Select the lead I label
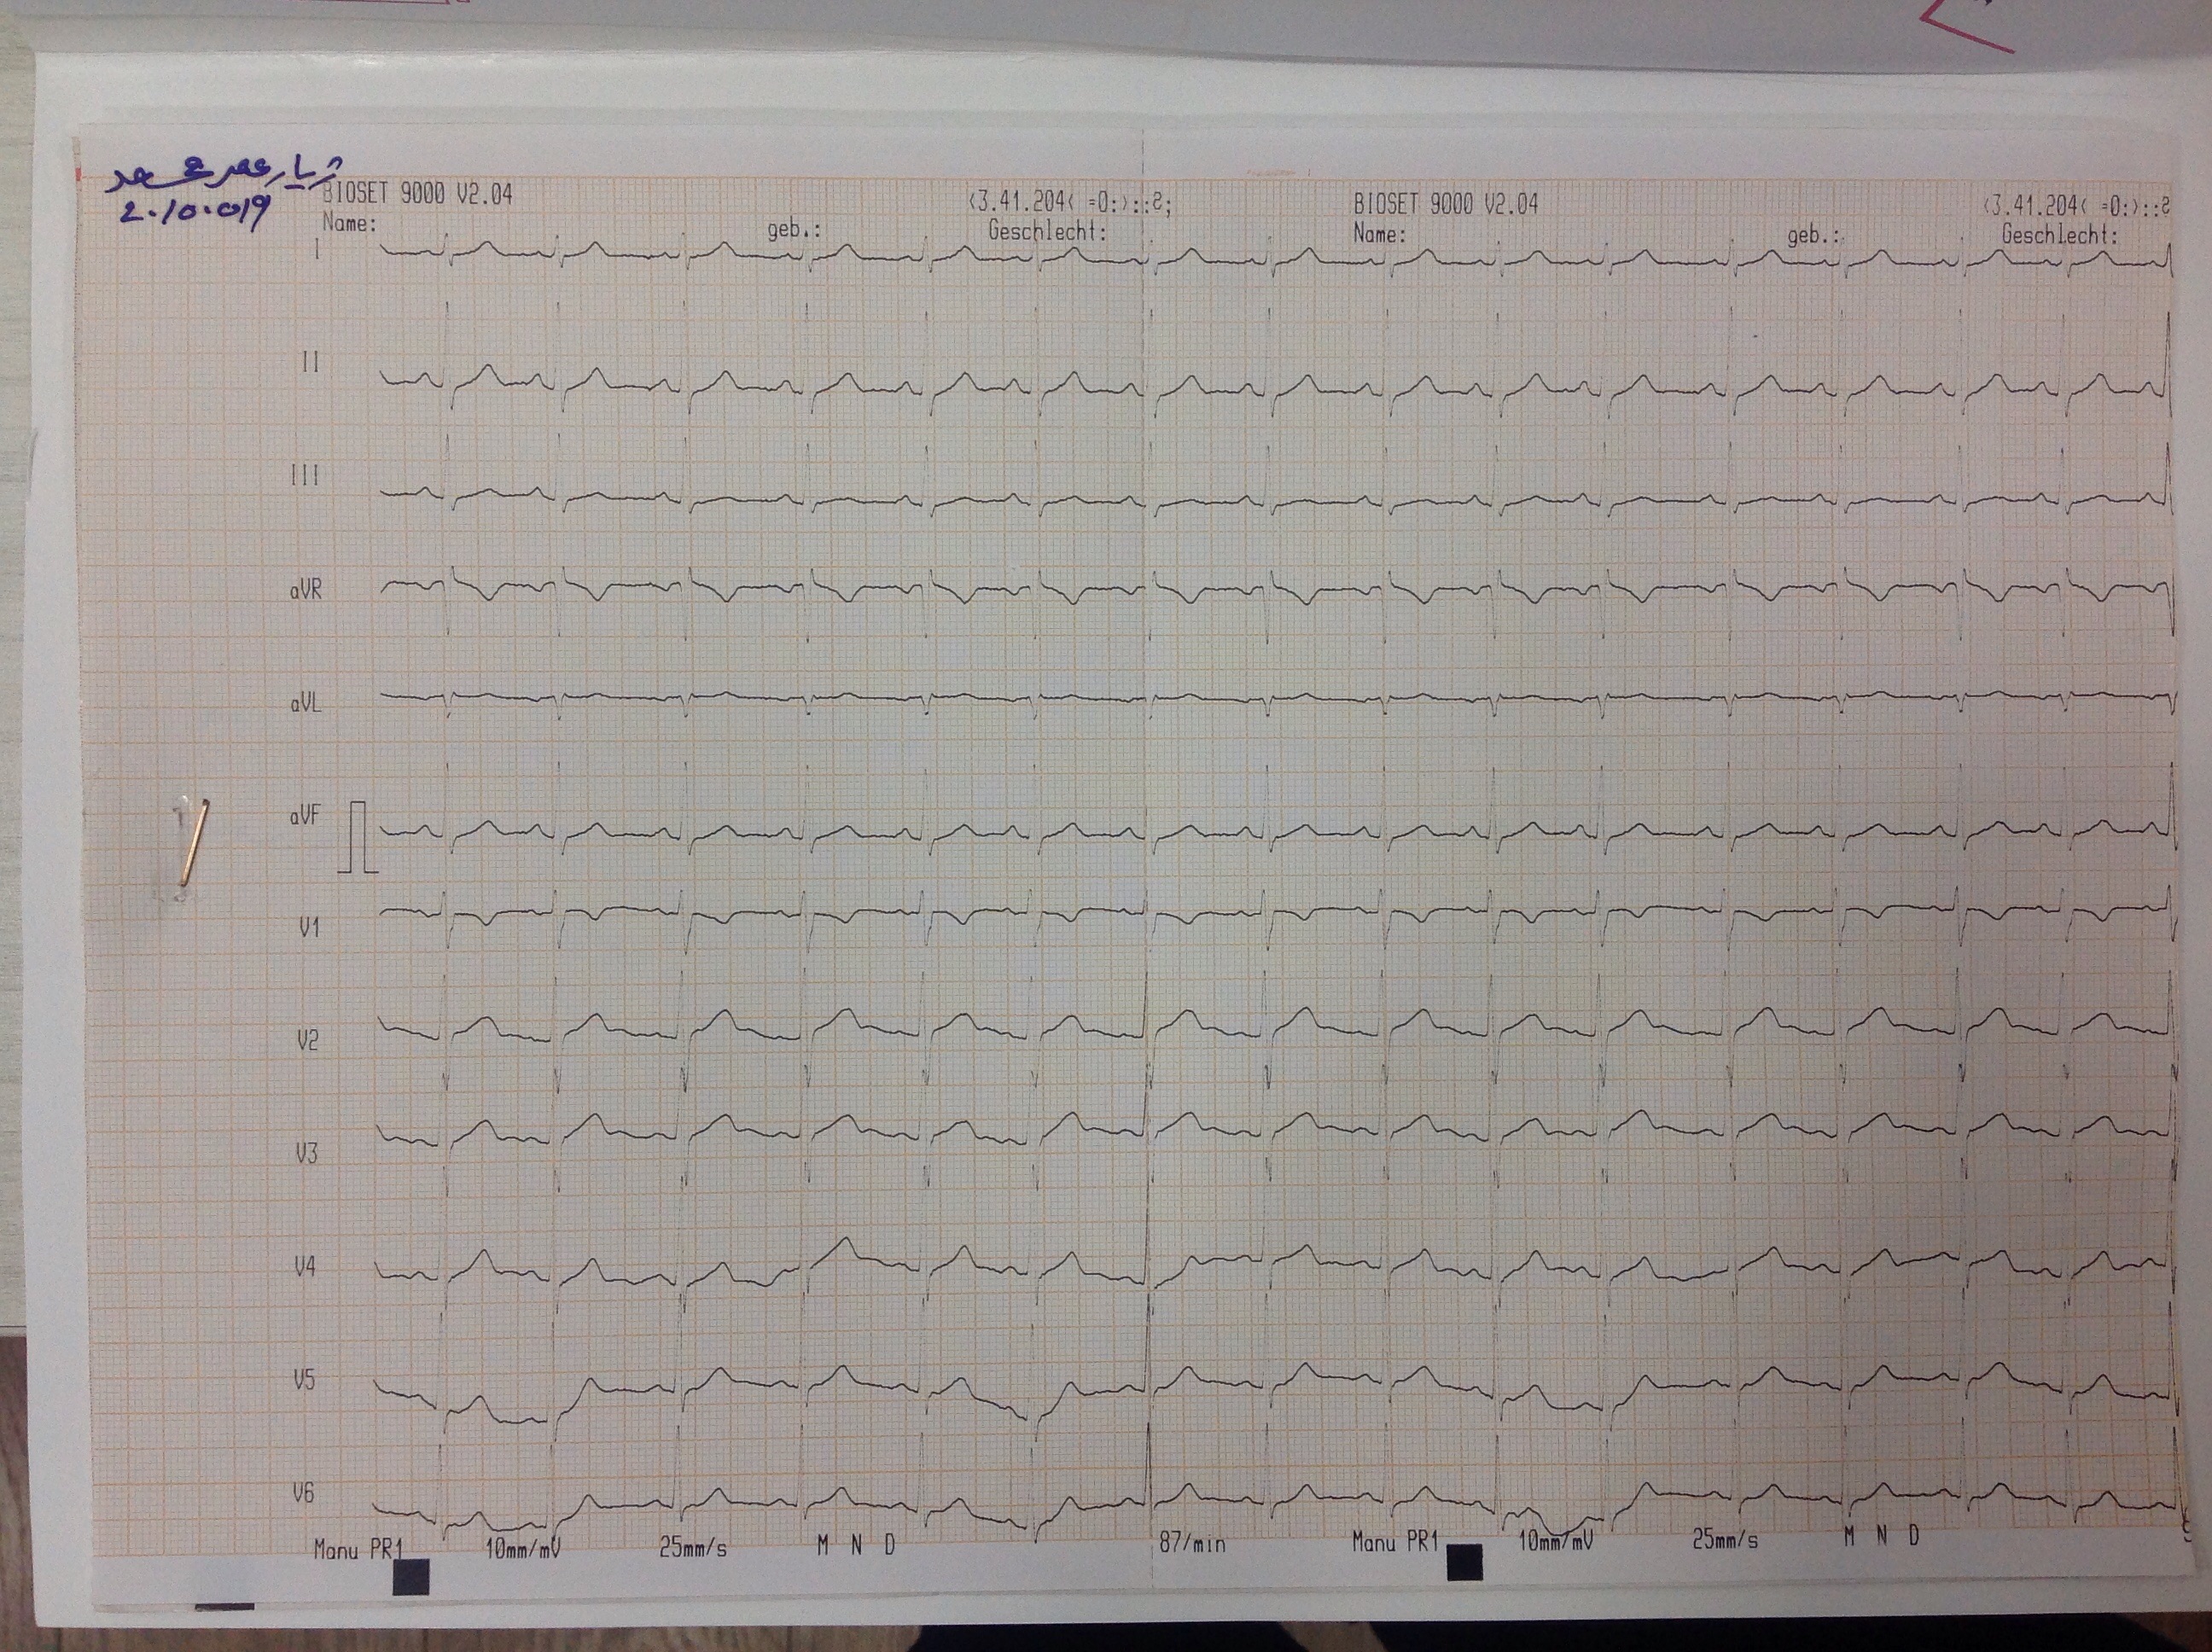 coord(318,249)
